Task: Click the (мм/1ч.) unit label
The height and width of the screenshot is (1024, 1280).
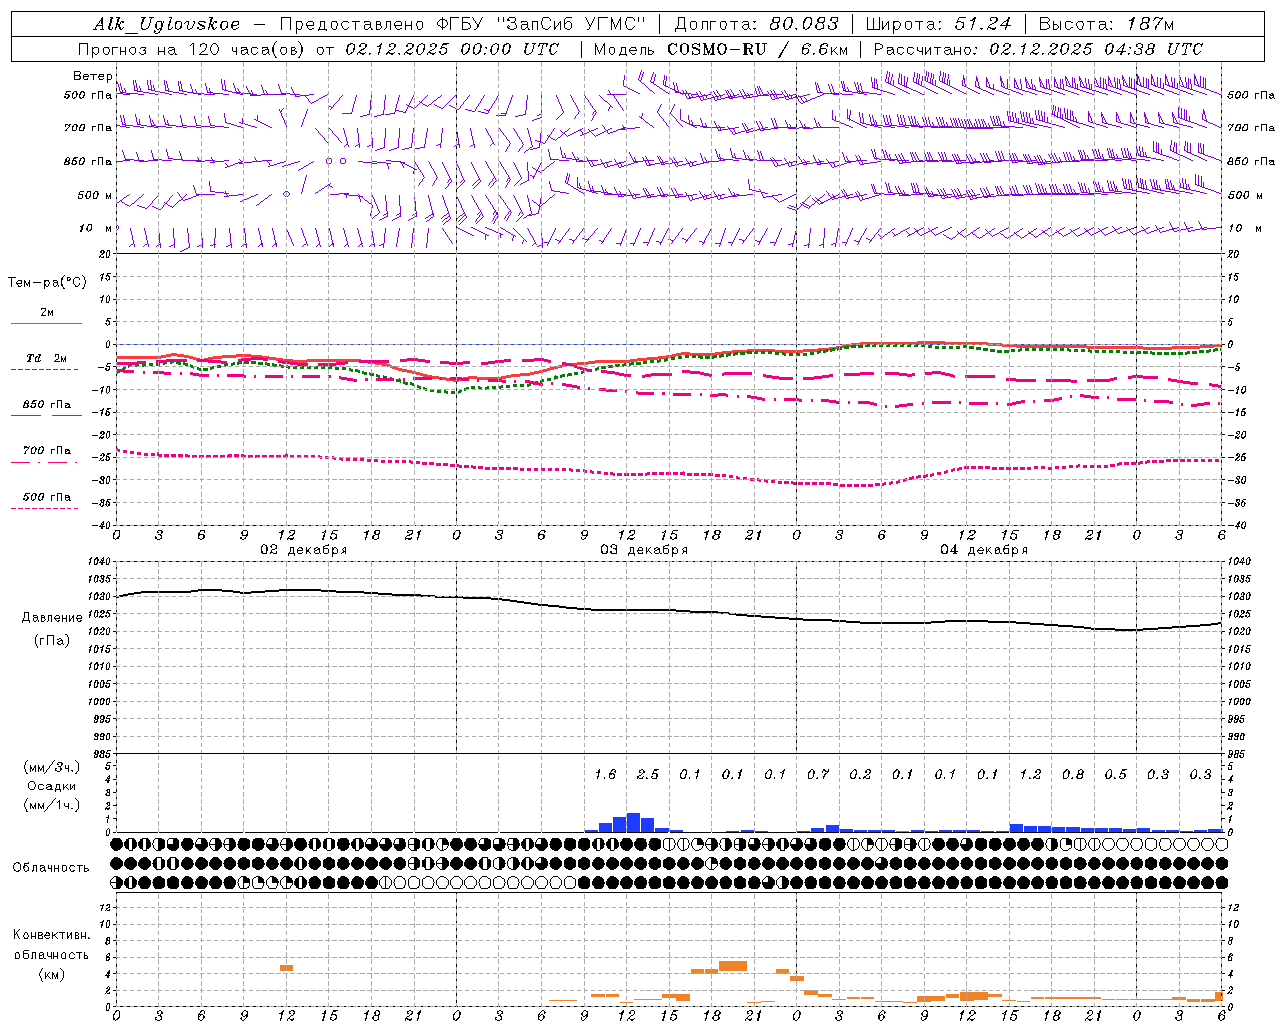Action: (51, 805)
